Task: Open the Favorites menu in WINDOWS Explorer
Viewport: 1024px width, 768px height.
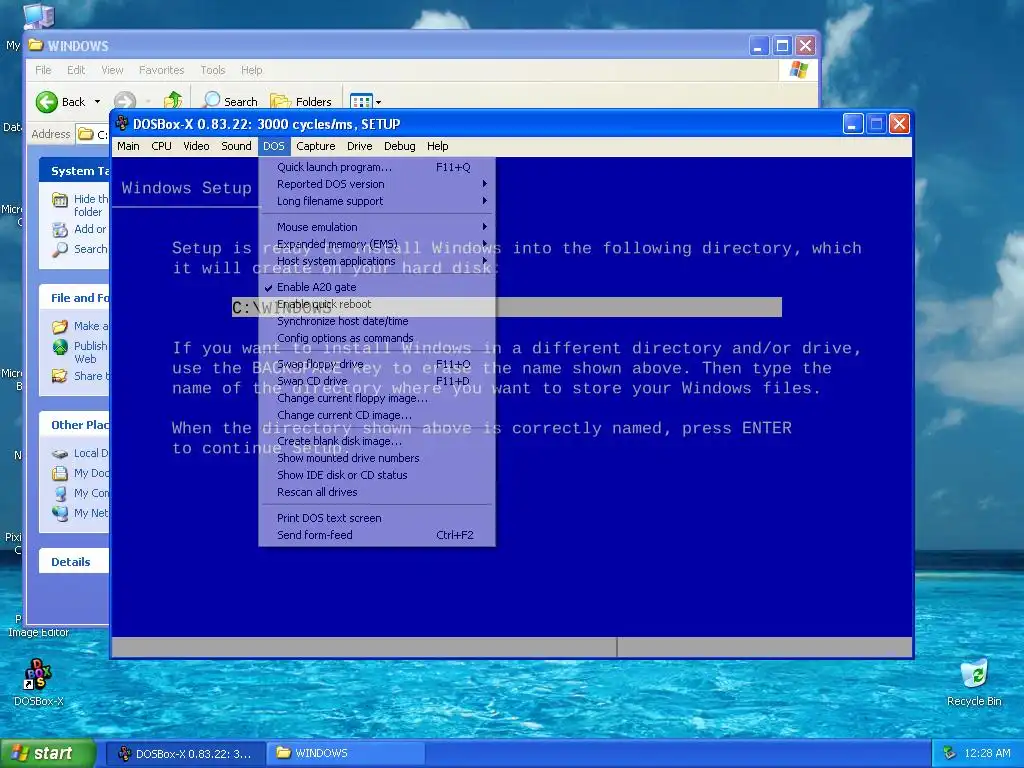Action: (161, 70)
